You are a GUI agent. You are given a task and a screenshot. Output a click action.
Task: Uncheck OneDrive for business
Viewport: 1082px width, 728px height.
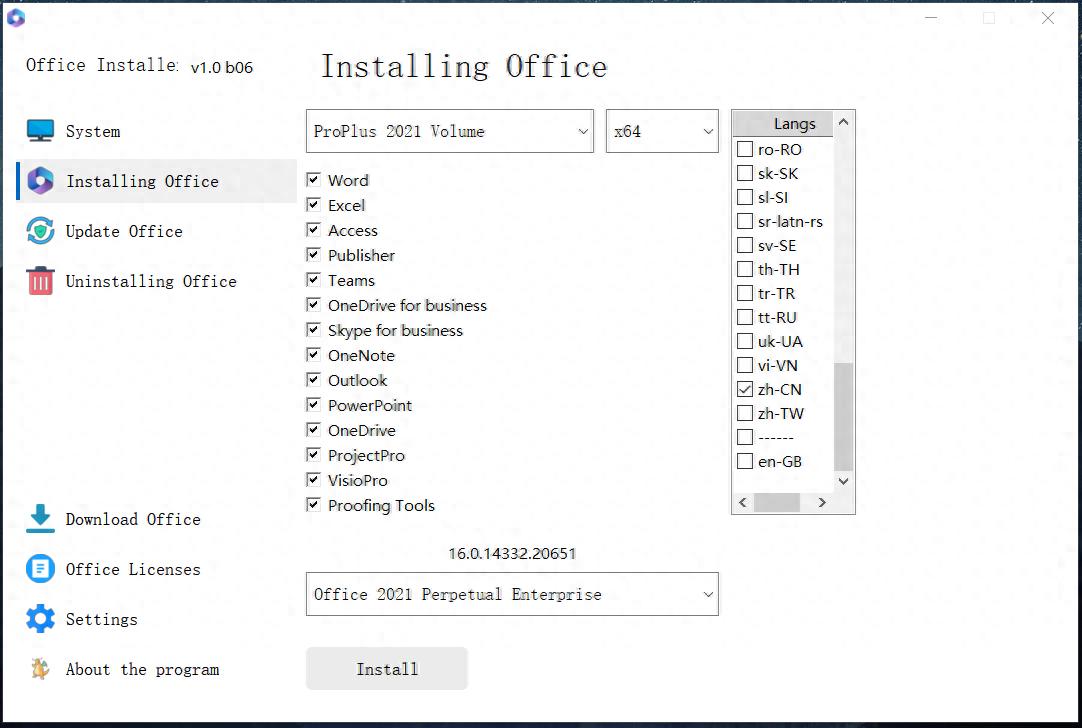point(313,304)
